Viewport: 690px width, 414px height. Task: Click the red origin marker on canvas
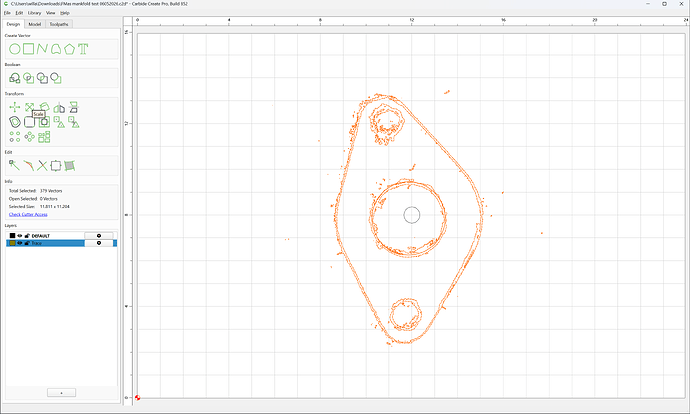(x=138, y=398)
